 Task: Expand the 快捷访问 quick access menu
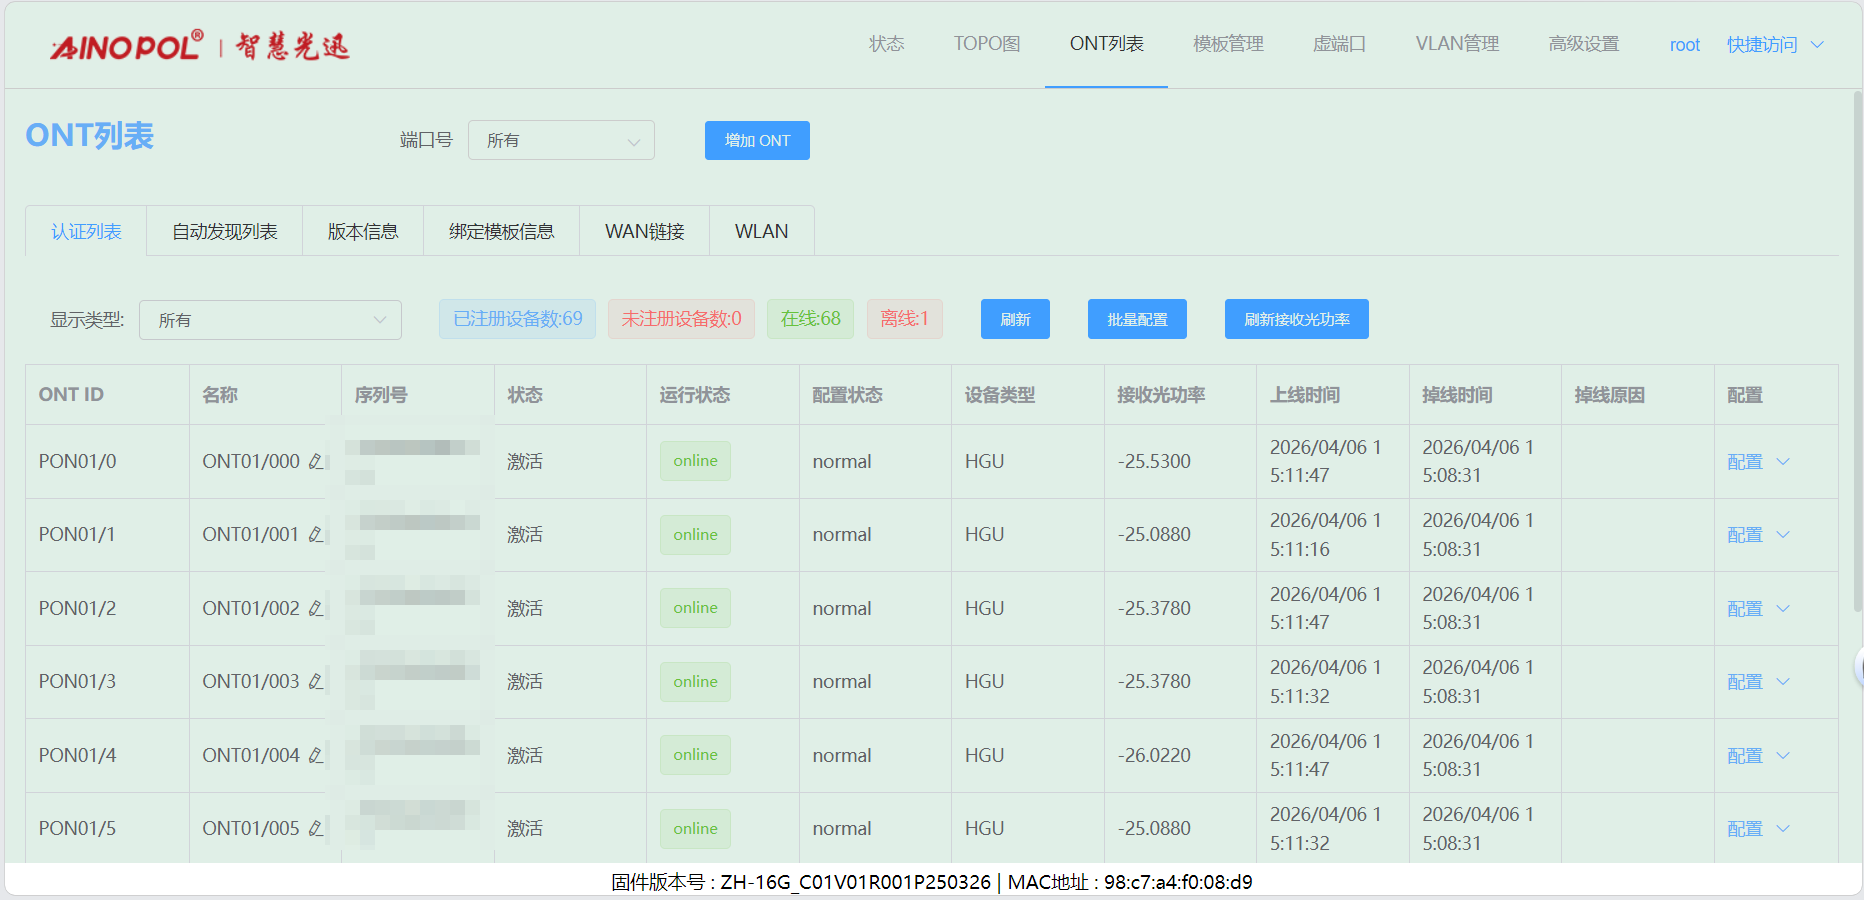[1775, 45]
